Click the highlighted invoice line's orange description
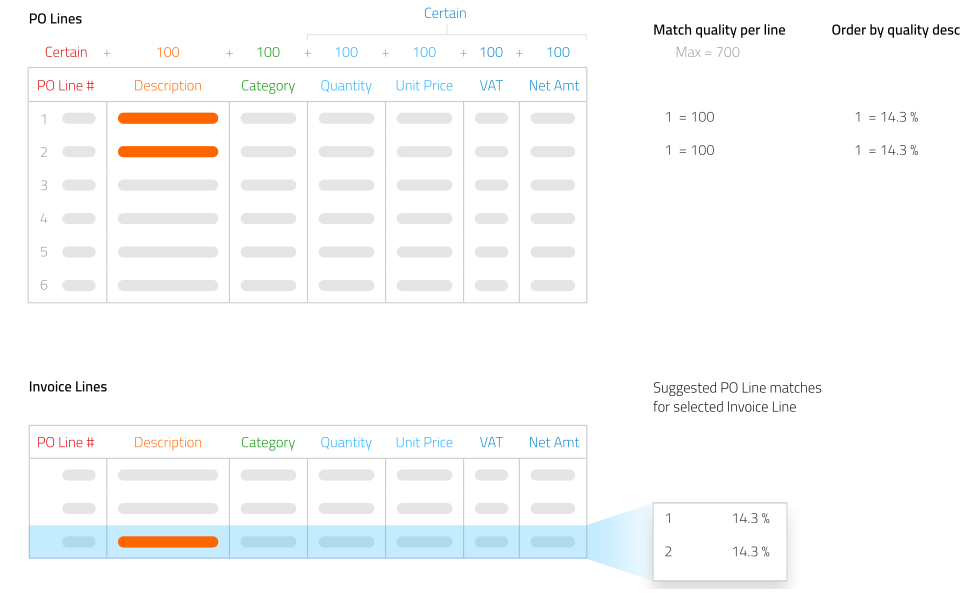This screenshot has width=979, height=593. (168, 542)
